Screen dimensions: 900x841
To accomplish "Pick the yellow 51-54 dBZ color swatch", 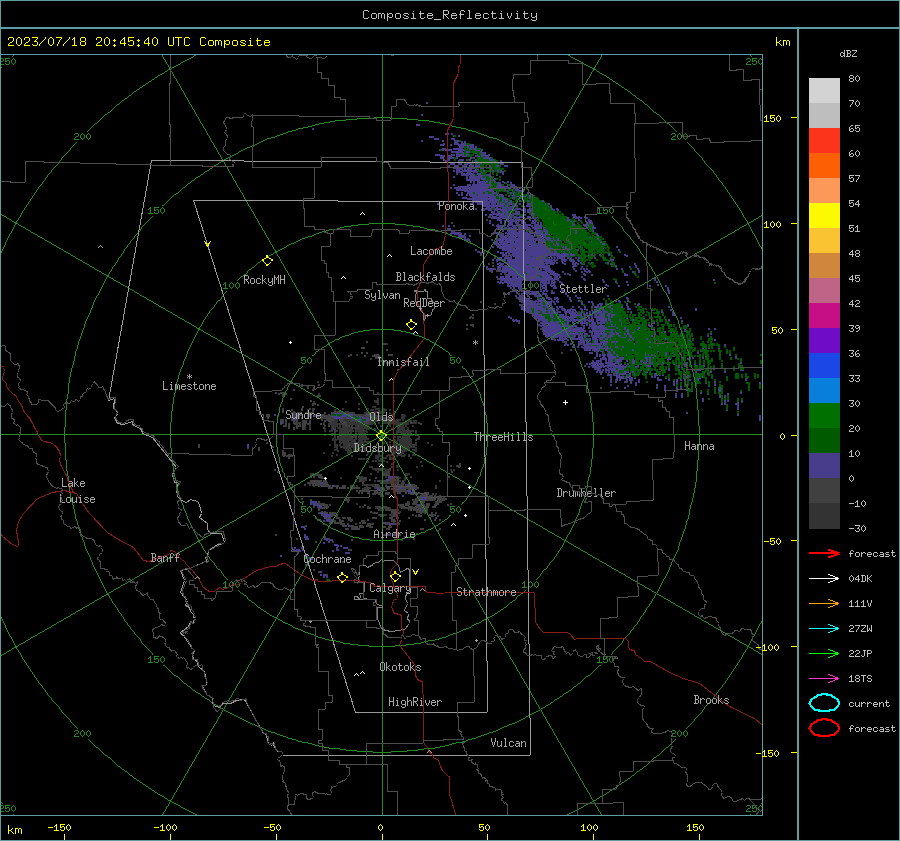I will (x=824, y=215).
